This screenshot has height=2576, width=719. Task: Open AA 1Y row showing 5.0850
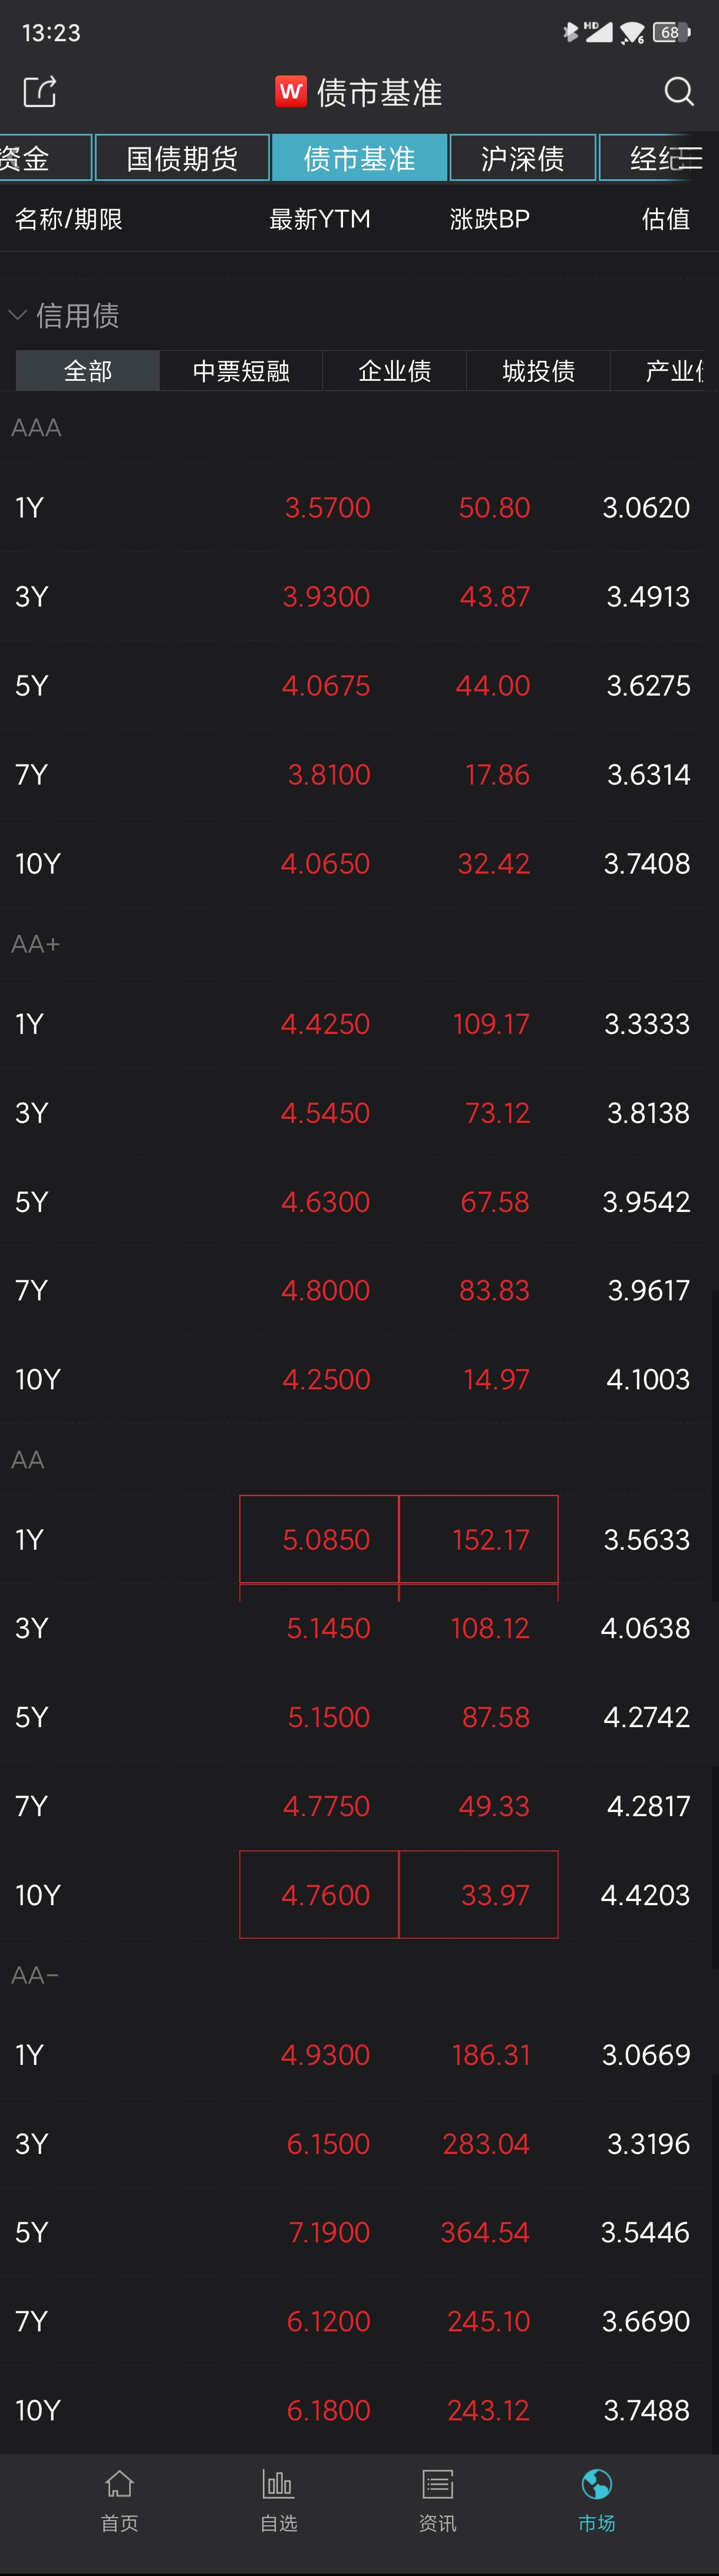pyautogui.click(x=359, y=1539)
